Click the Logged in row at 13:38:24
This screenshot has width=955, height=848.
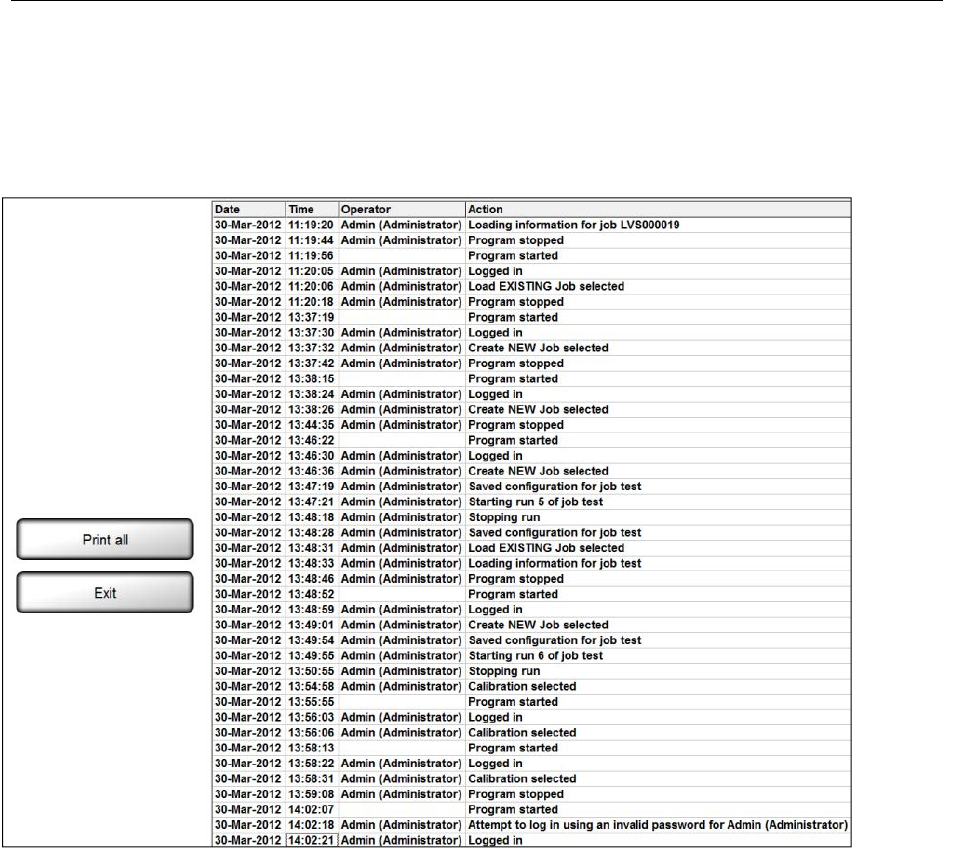pos(531,394)
